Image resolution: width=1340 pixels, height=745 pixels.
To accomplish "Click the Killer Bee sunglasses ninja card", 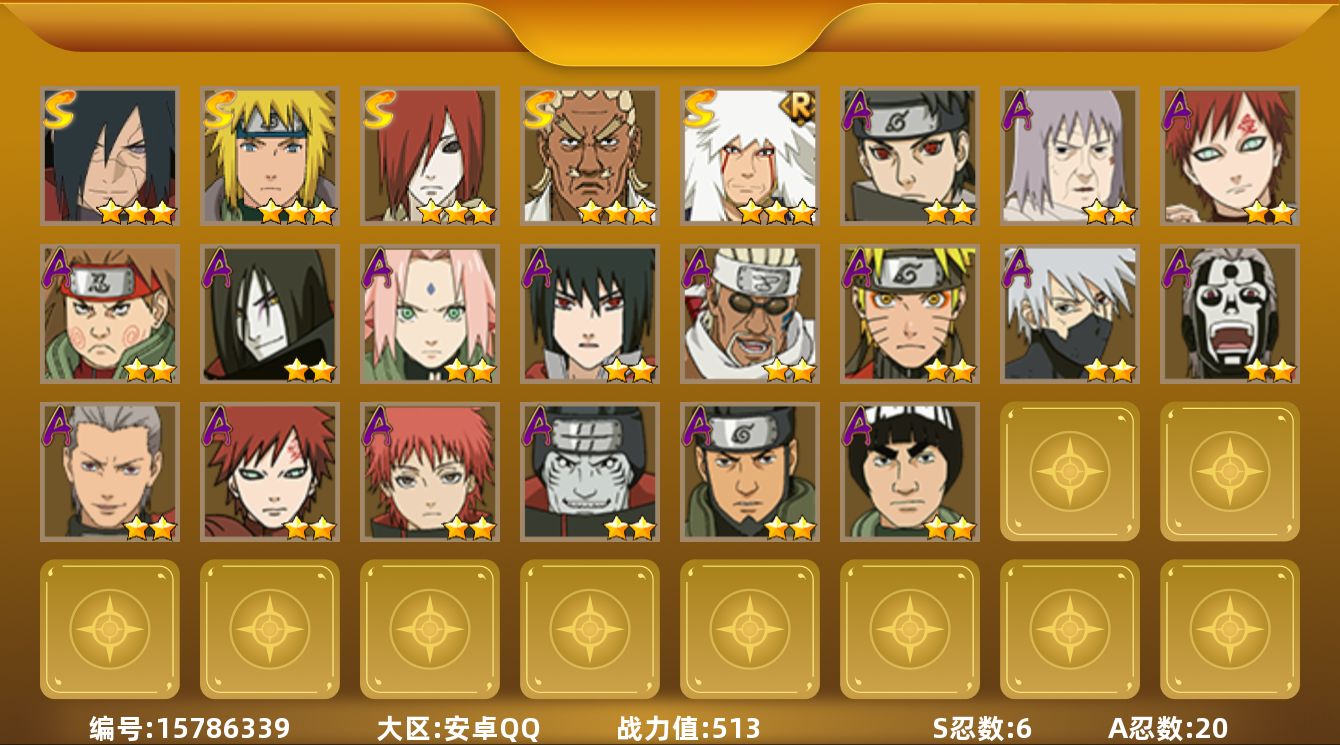I will pos(750,314).
